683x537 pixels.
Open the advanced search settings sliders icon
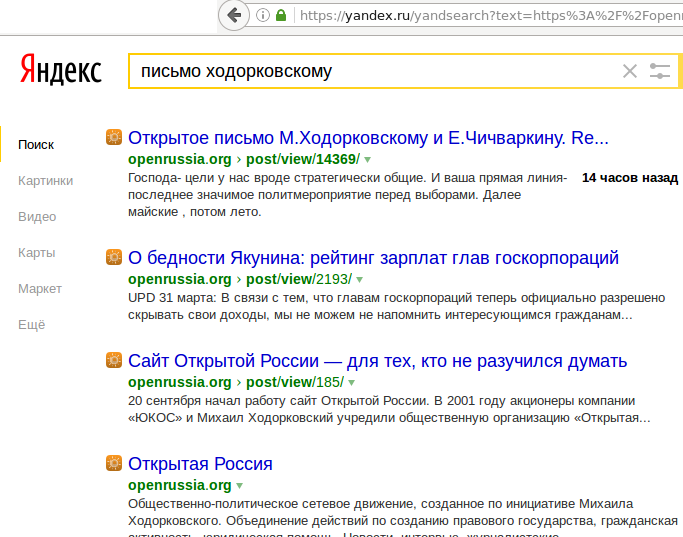coord(659,71)
